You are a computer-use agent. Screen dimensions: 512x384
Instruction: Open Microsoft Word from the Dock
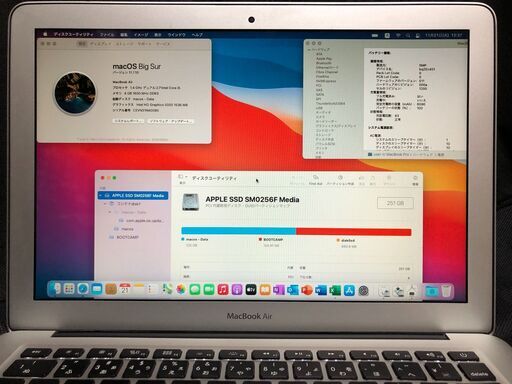pyautogui.click(x=321, y=290)
